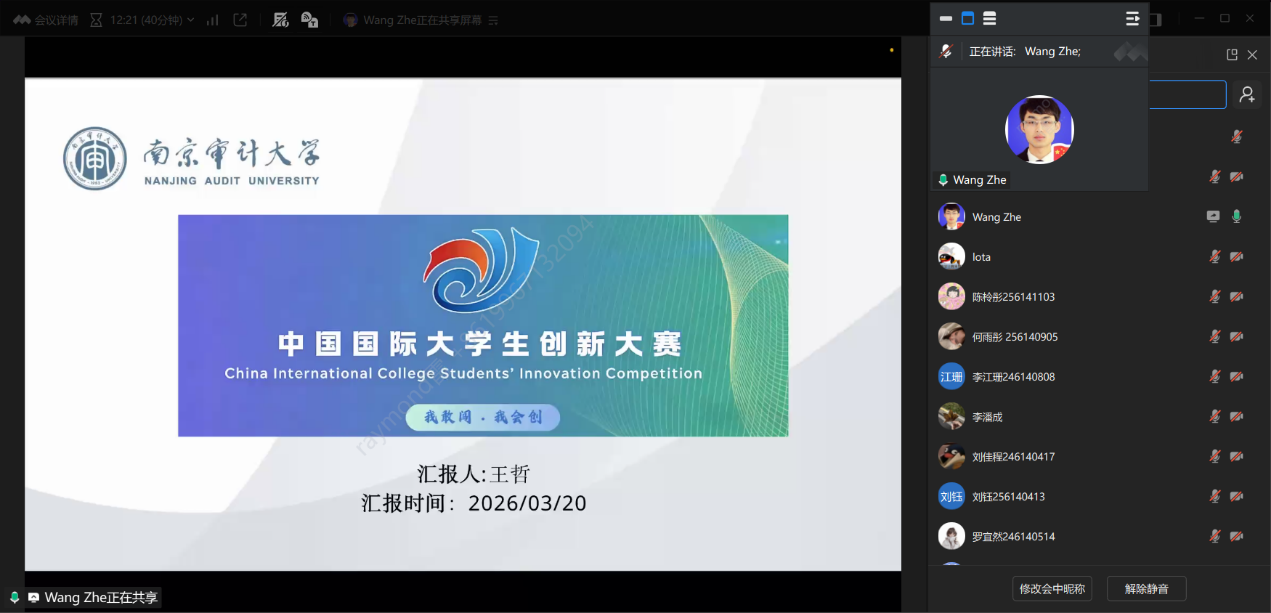Pop out the participants panel
The width and height of the screenshot is (1271, 613).
tap(1232, 55)
